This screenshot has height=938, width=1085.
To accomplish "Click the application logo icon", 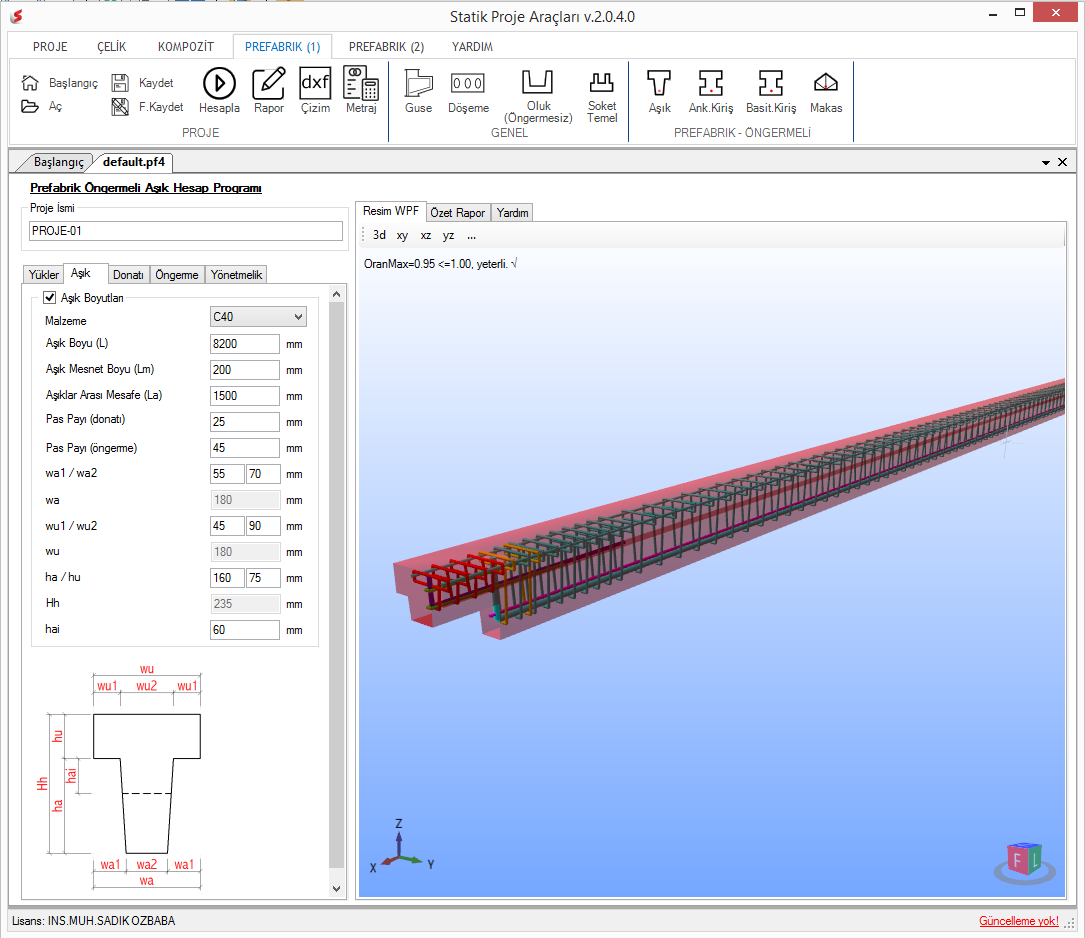I will click(x=17, y=16).
